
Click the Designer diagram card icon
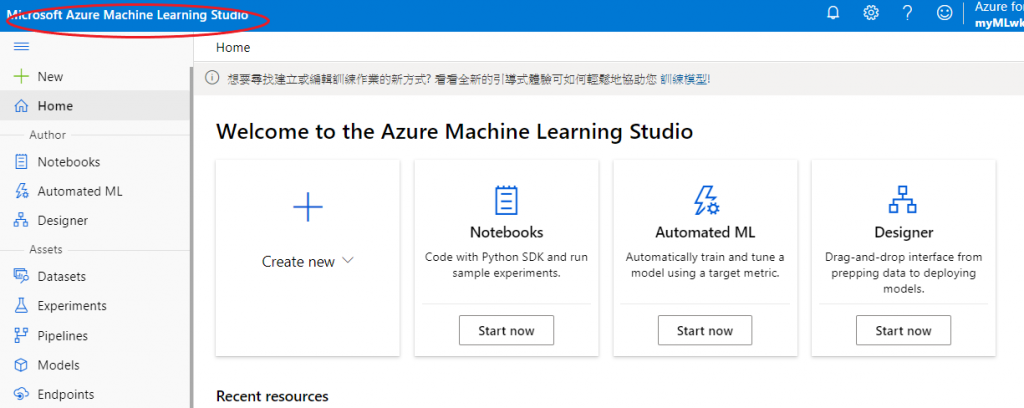click(903, 200)
